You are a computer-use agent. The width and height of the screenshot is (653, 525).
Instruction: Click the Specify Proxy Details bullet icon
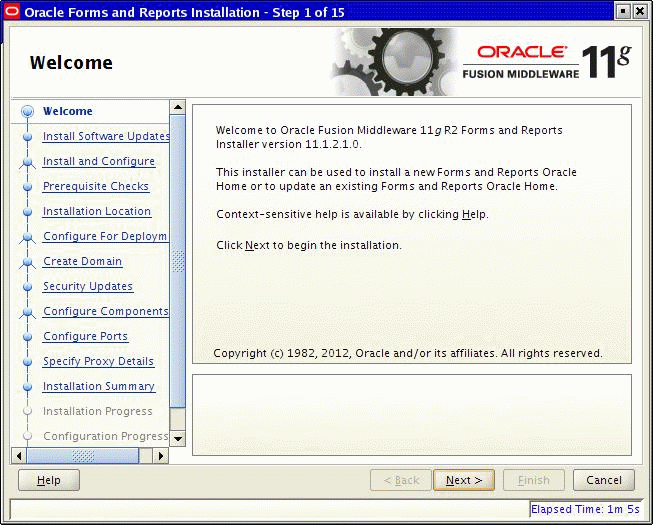(x=27, y=361)
